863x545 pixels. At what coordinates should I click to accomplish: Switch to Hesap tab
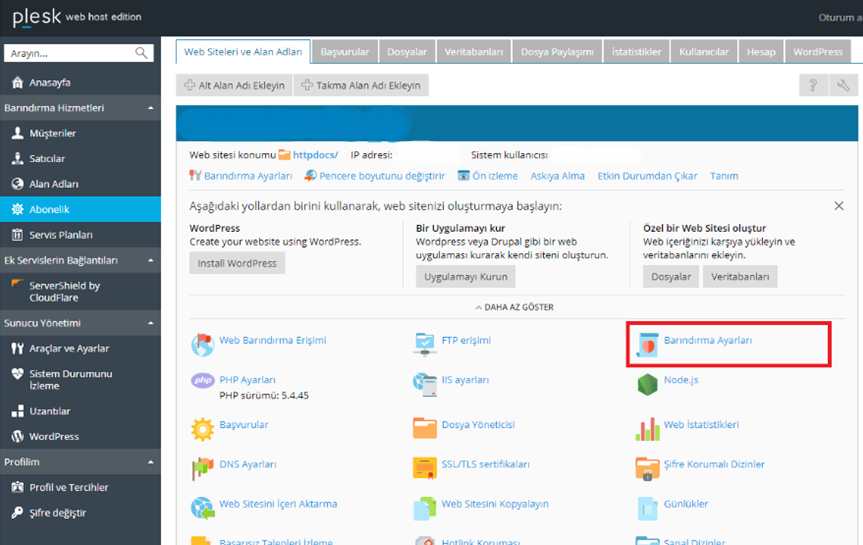pyautogui.click(x=761, y=52)
